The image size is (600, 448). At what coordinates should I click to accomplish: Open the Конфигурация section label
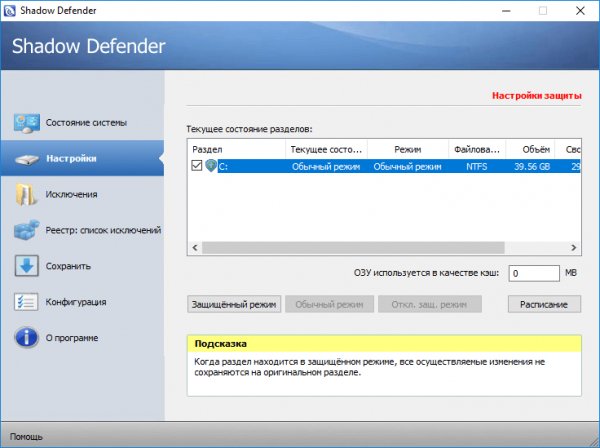[76, 302]
